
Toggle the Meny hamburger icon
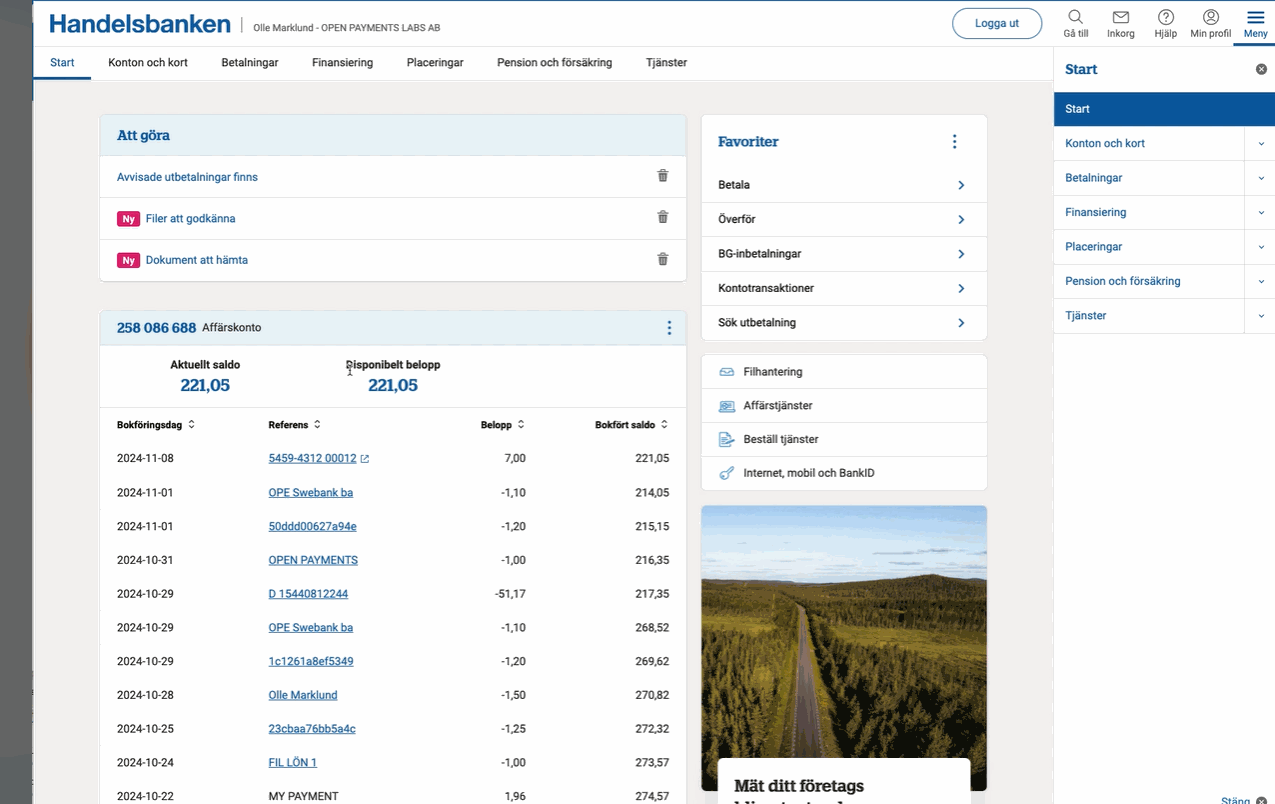tap(1255, 17)
